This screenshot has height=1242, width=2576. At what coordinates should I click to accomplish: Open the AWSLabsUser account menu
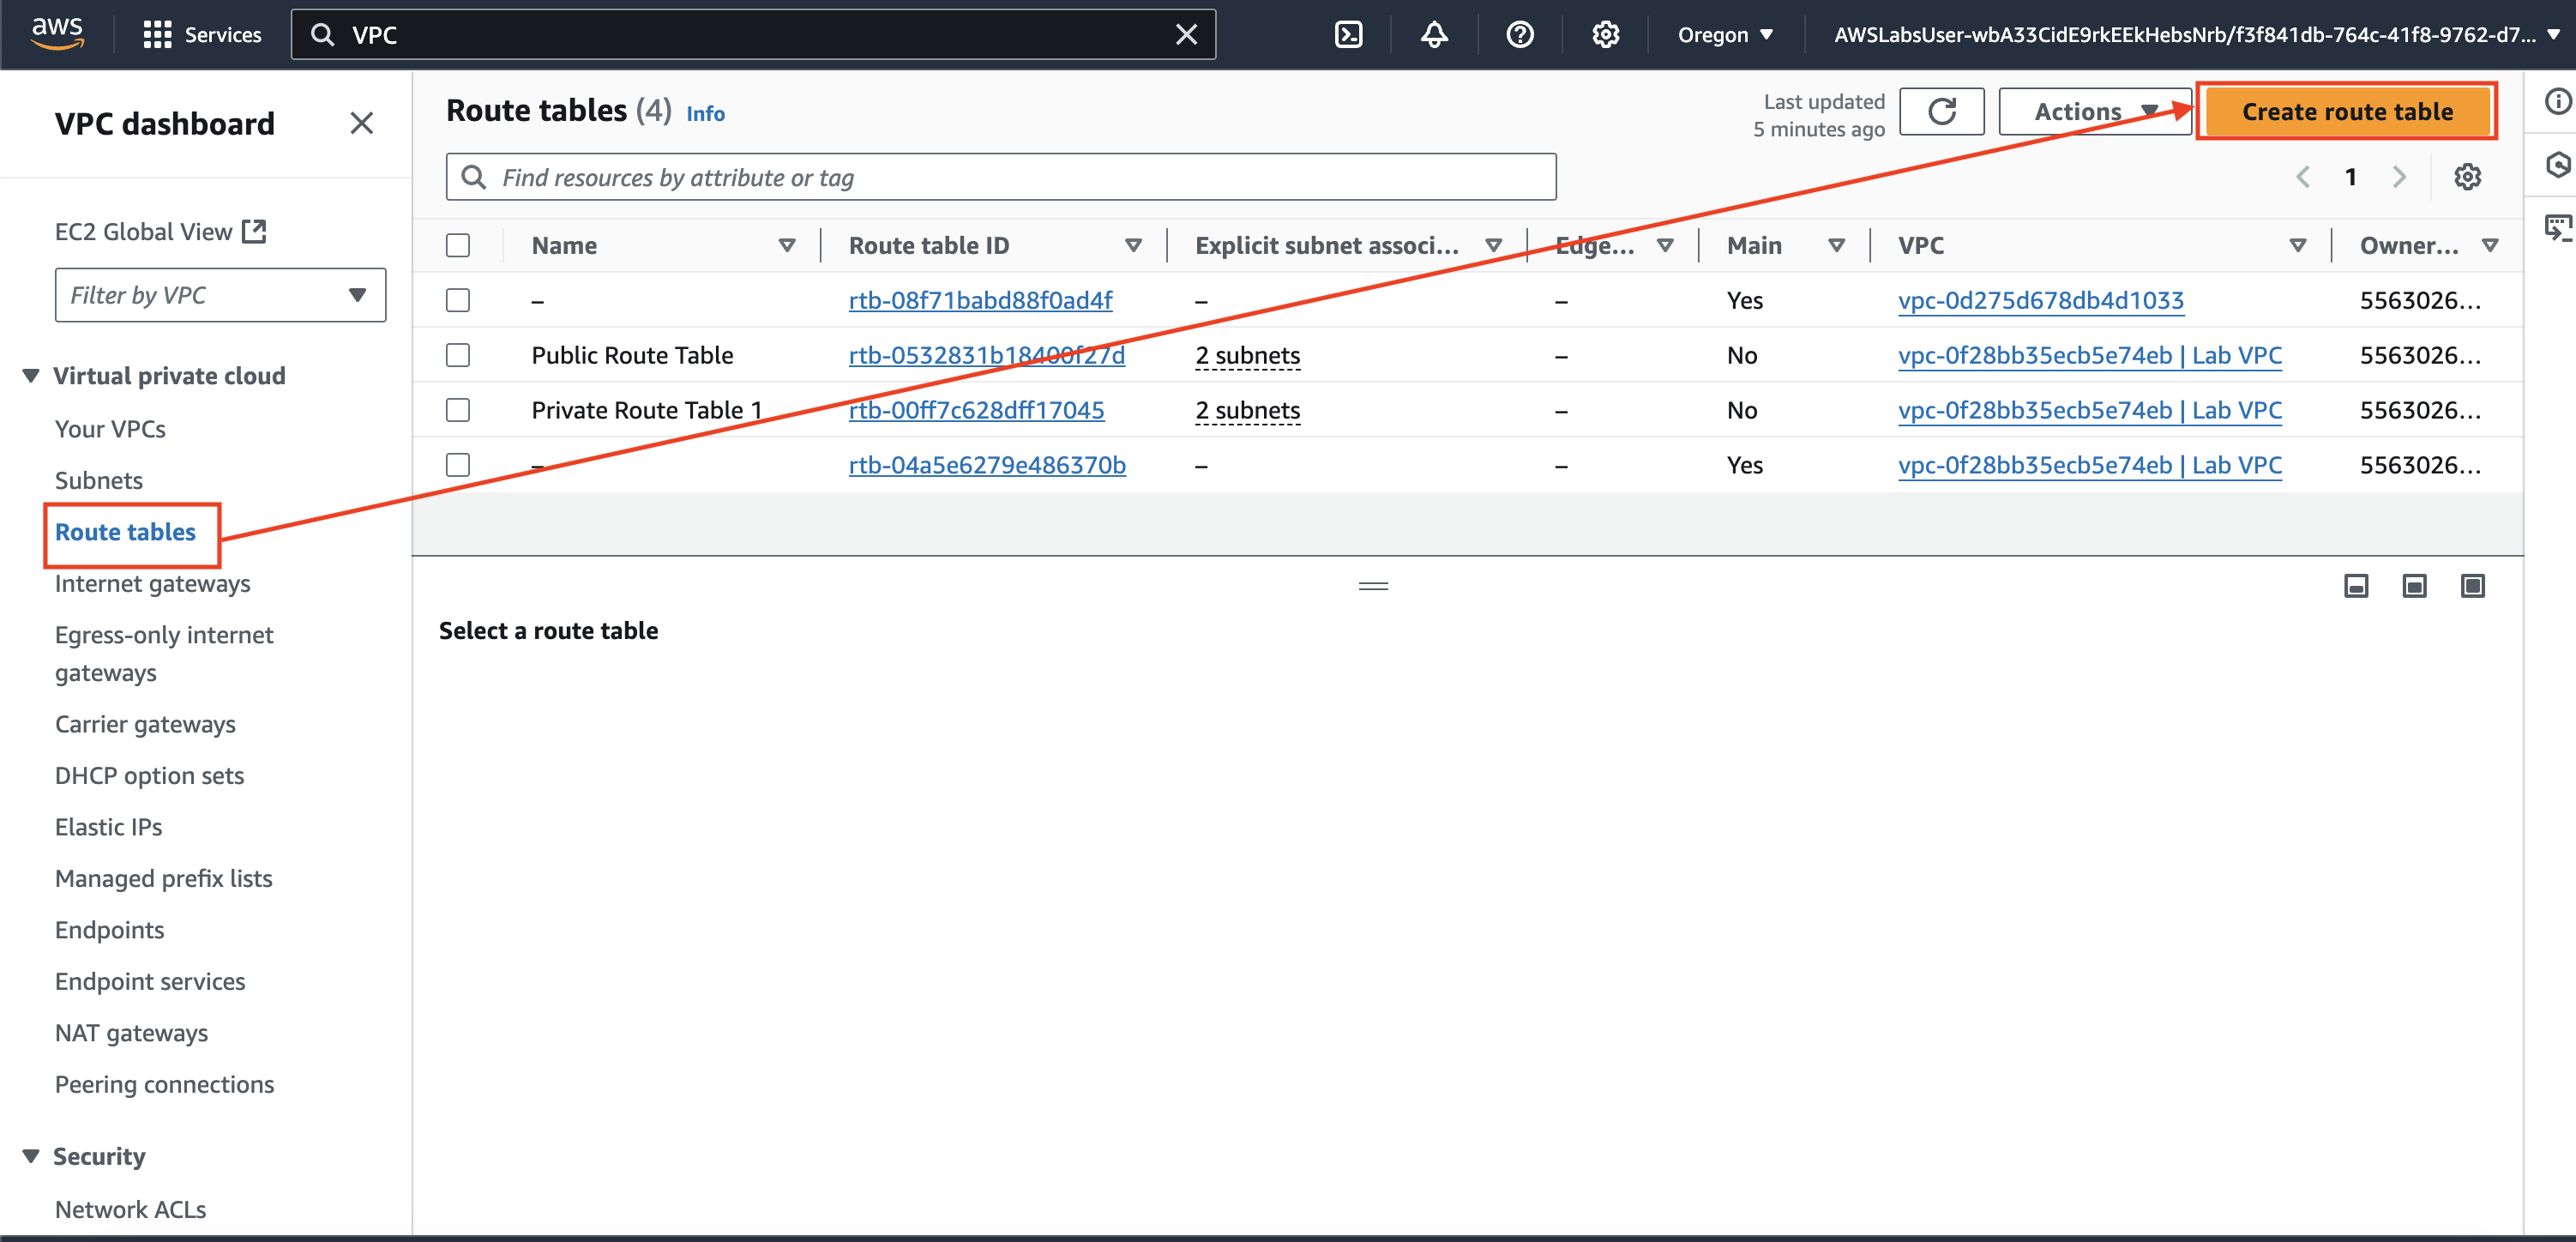point(2197,35)
